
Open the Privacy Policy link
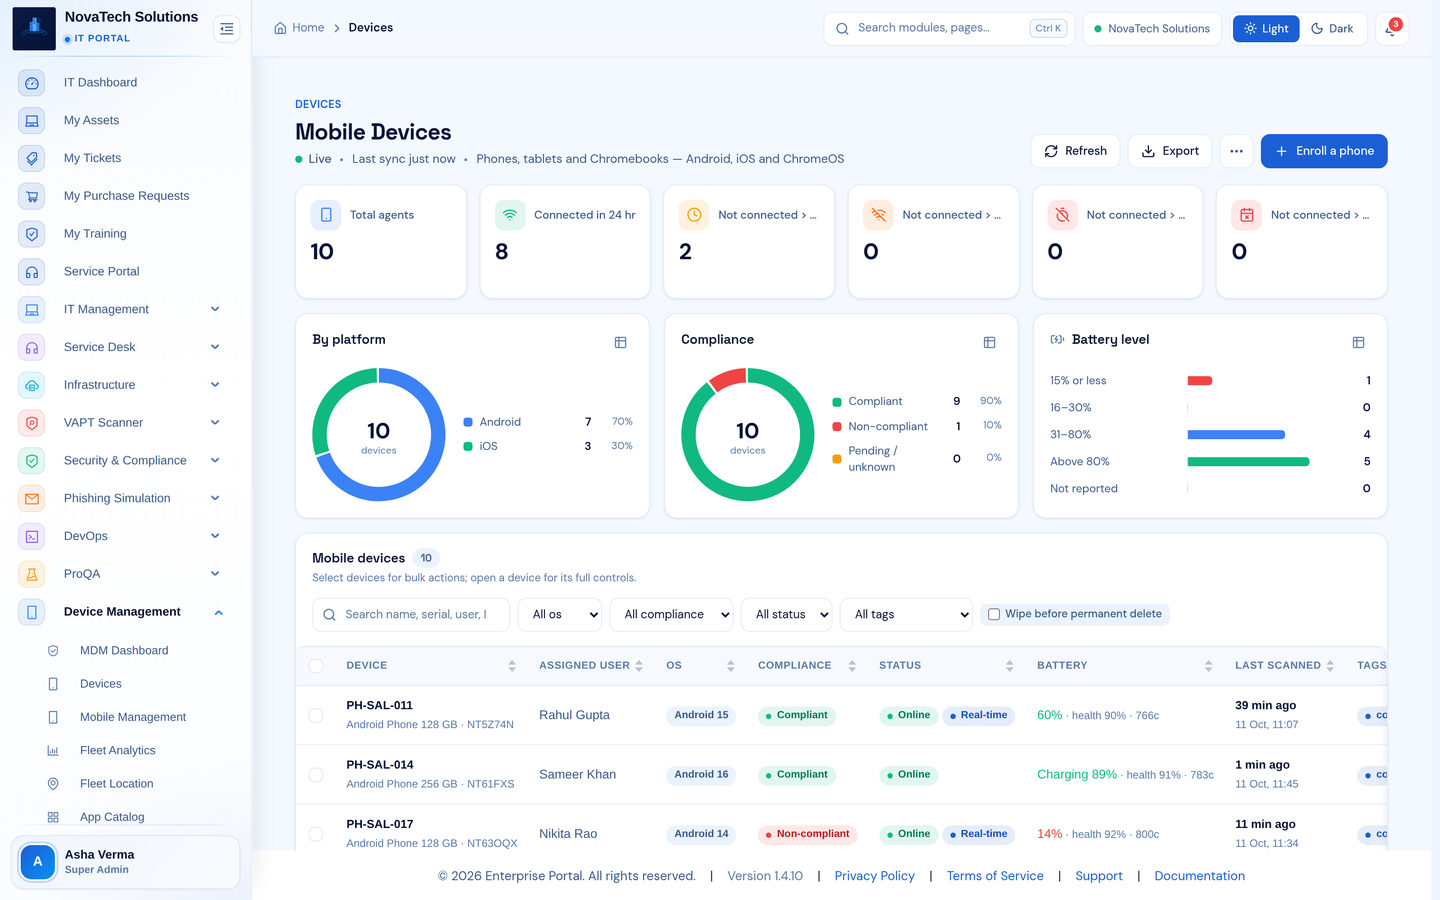pyautogui.click(x=874, y=876)
